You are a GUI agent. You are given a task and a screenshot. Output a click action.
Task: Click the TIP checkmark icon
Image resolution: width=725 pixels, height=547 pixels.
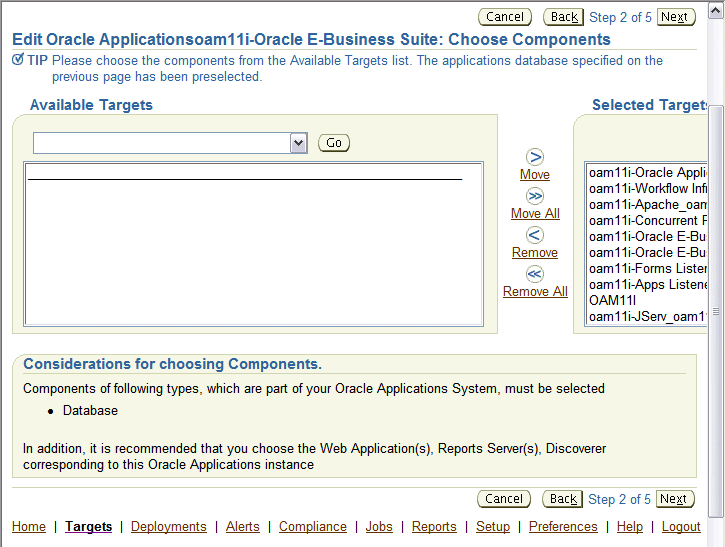click(x=18, y=60)
